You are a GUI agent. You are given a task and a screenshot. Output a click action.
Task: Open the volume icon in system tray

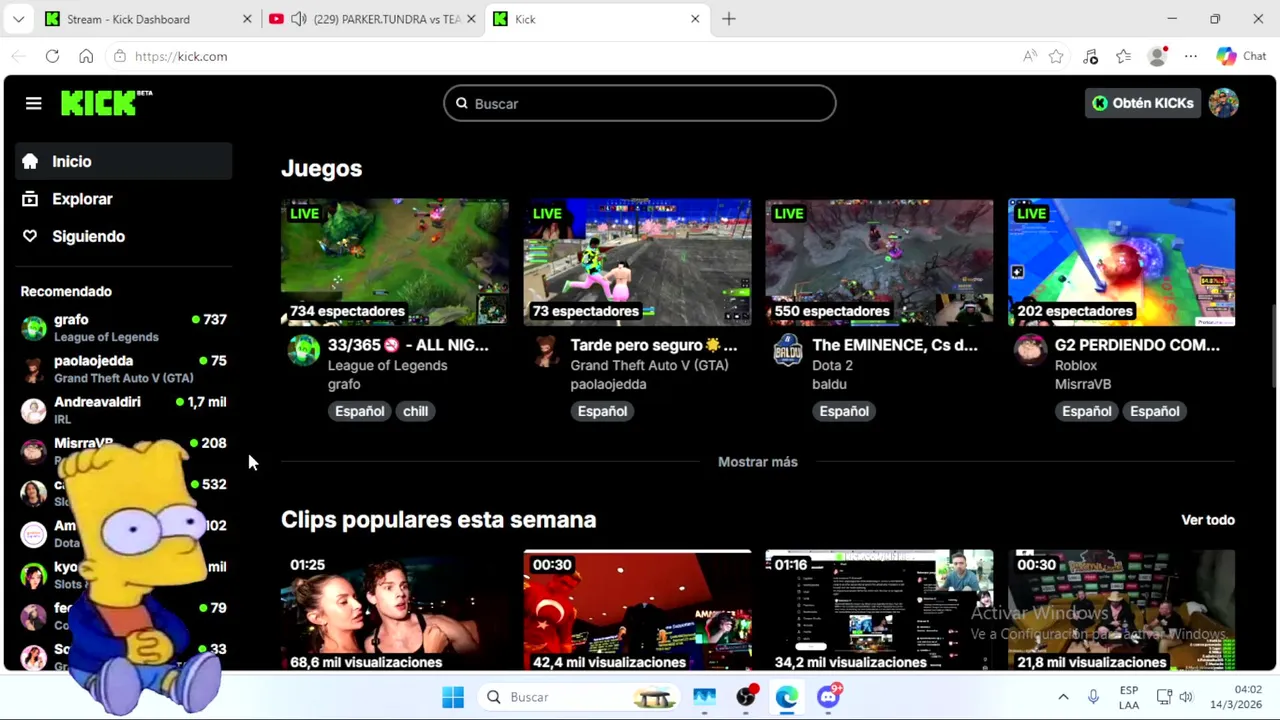(x=1186, y=697)
